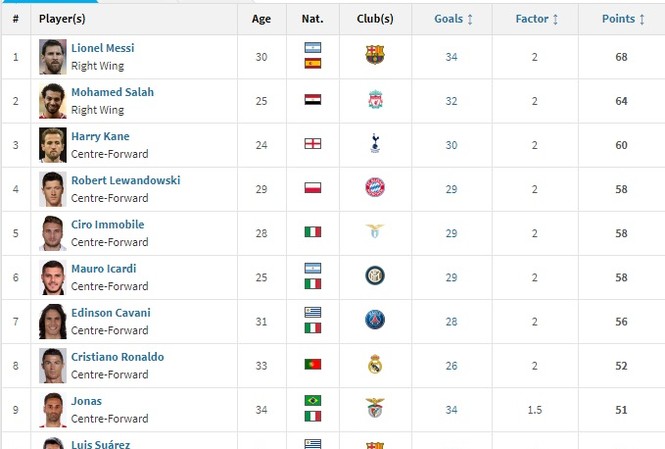Click the Tottenham Hotspur club crest
The height and width of the screenshot is (449, 665).
point(375,143)
